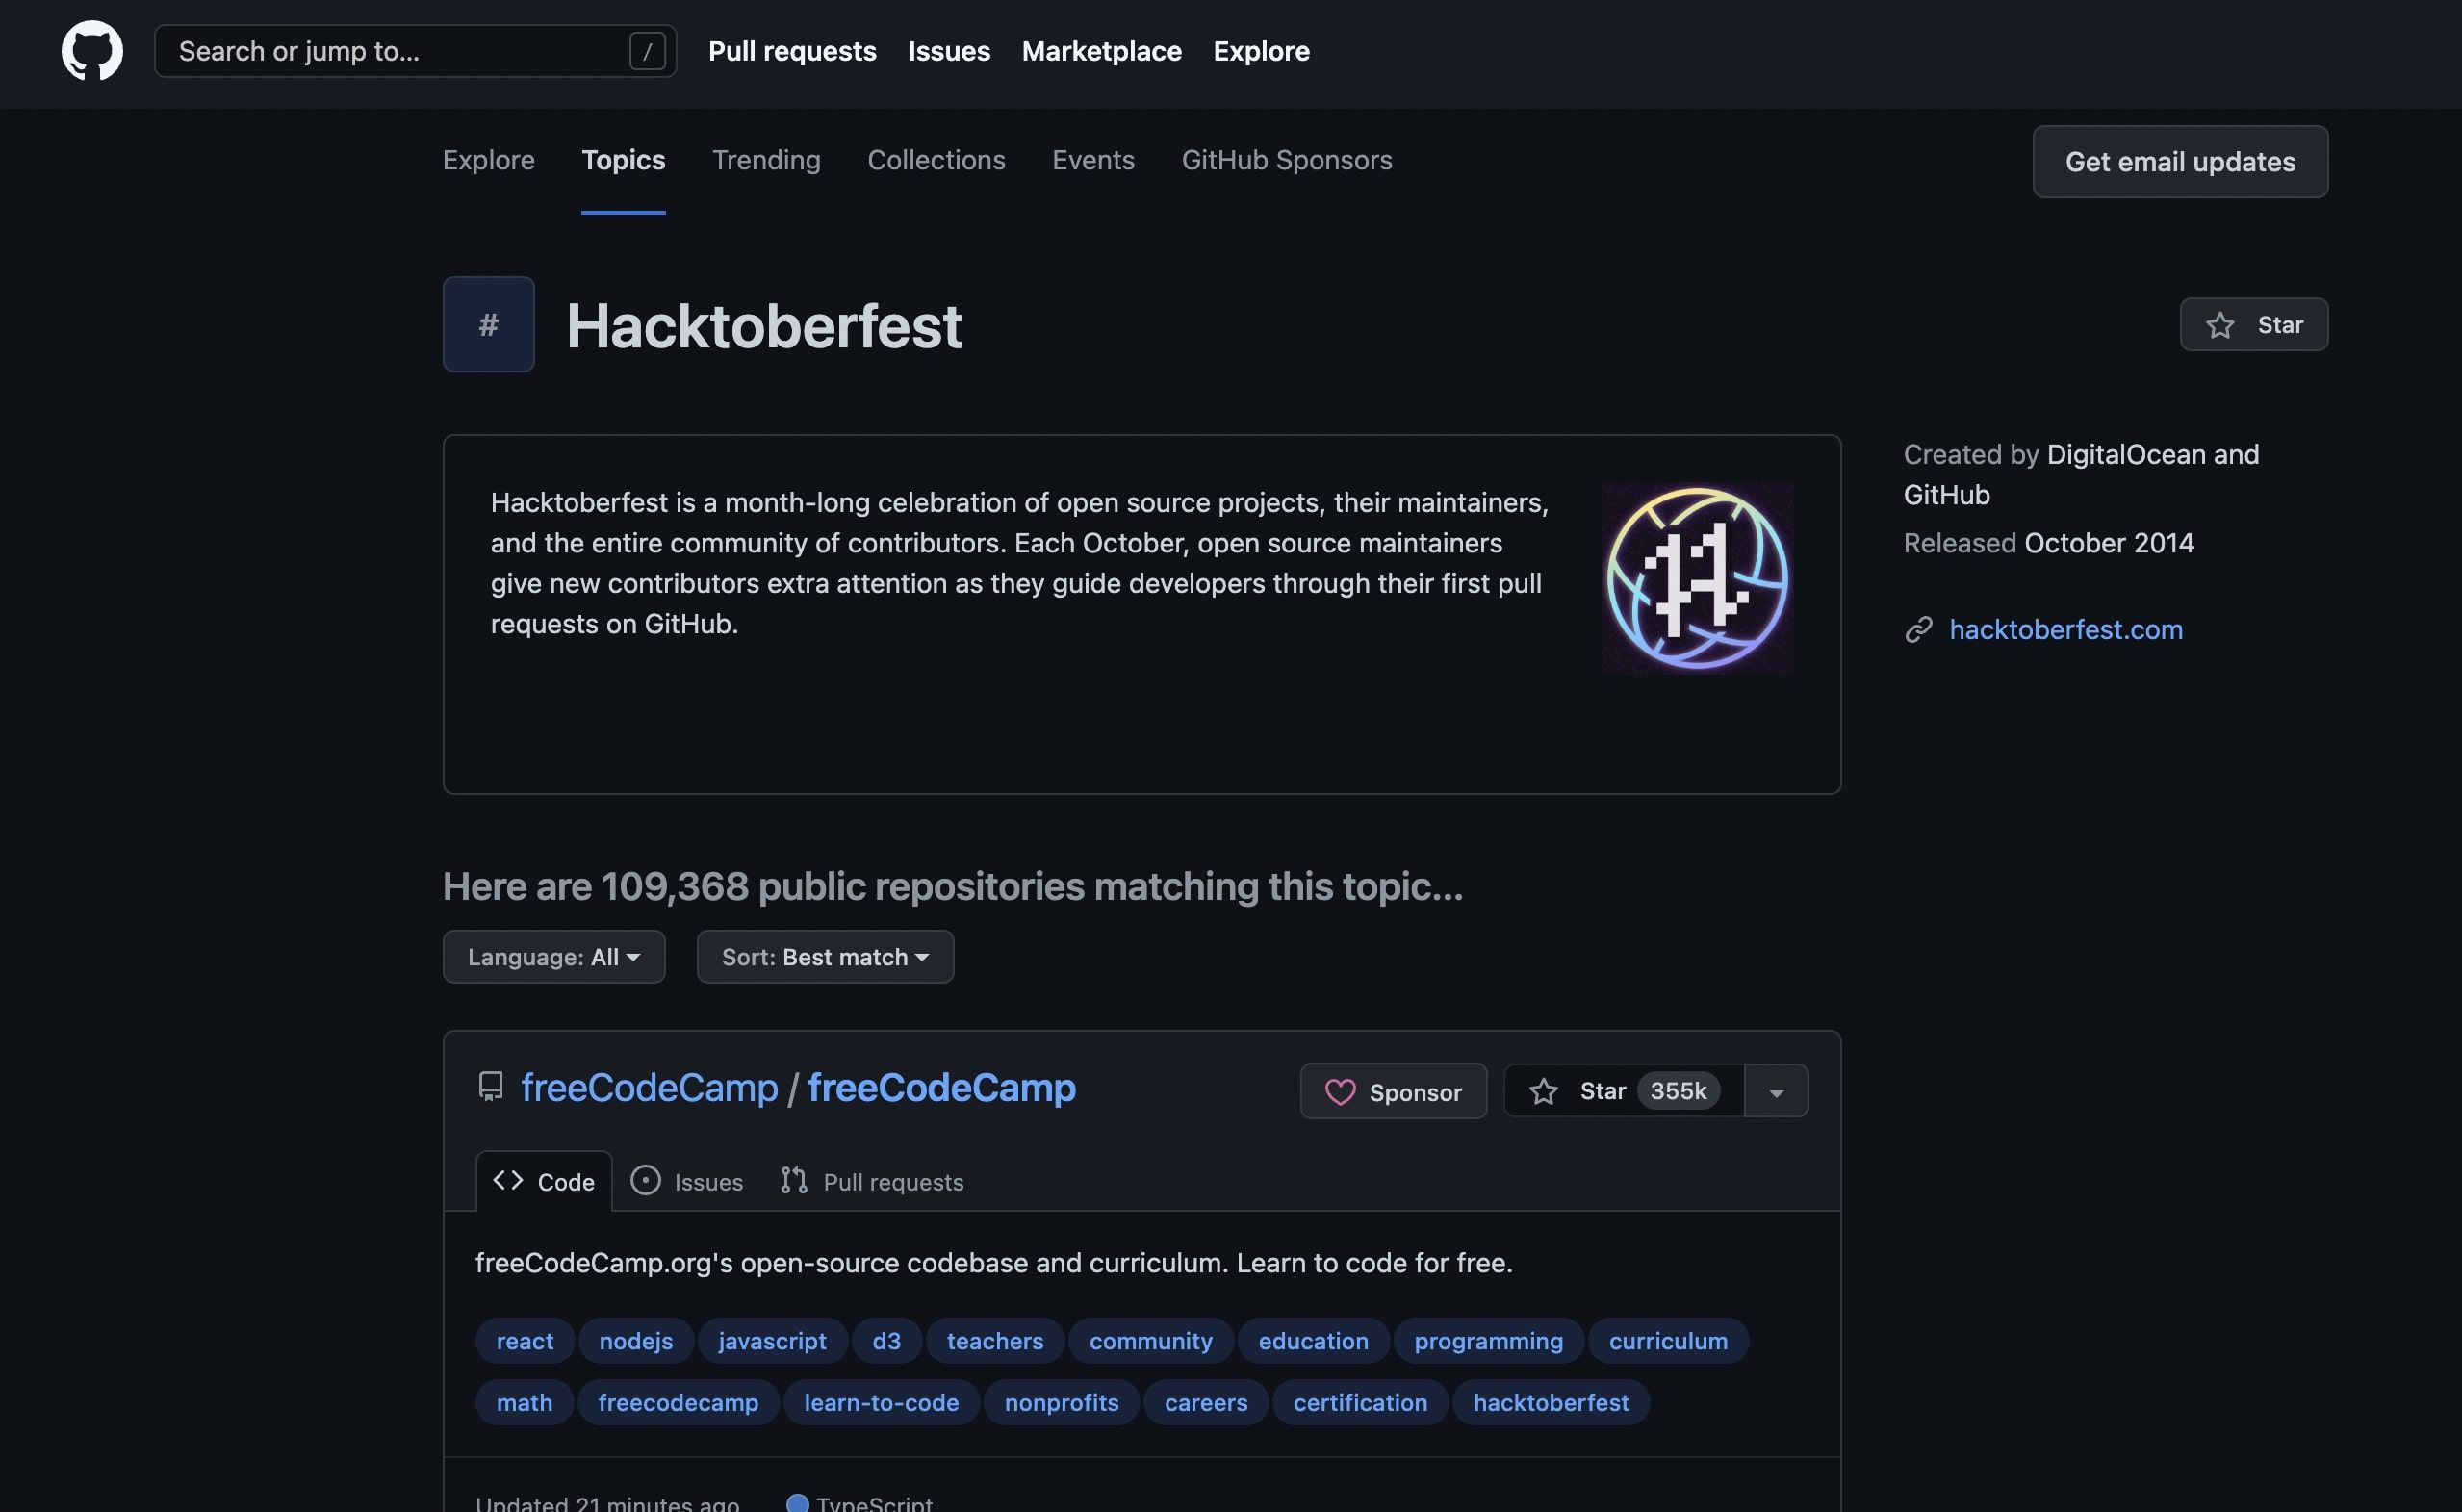Image resolution: width=2462 pixels, height=1512 pixels.
Task: Click the nonprofits topic tag
Action: [x=1061, y=1403]
